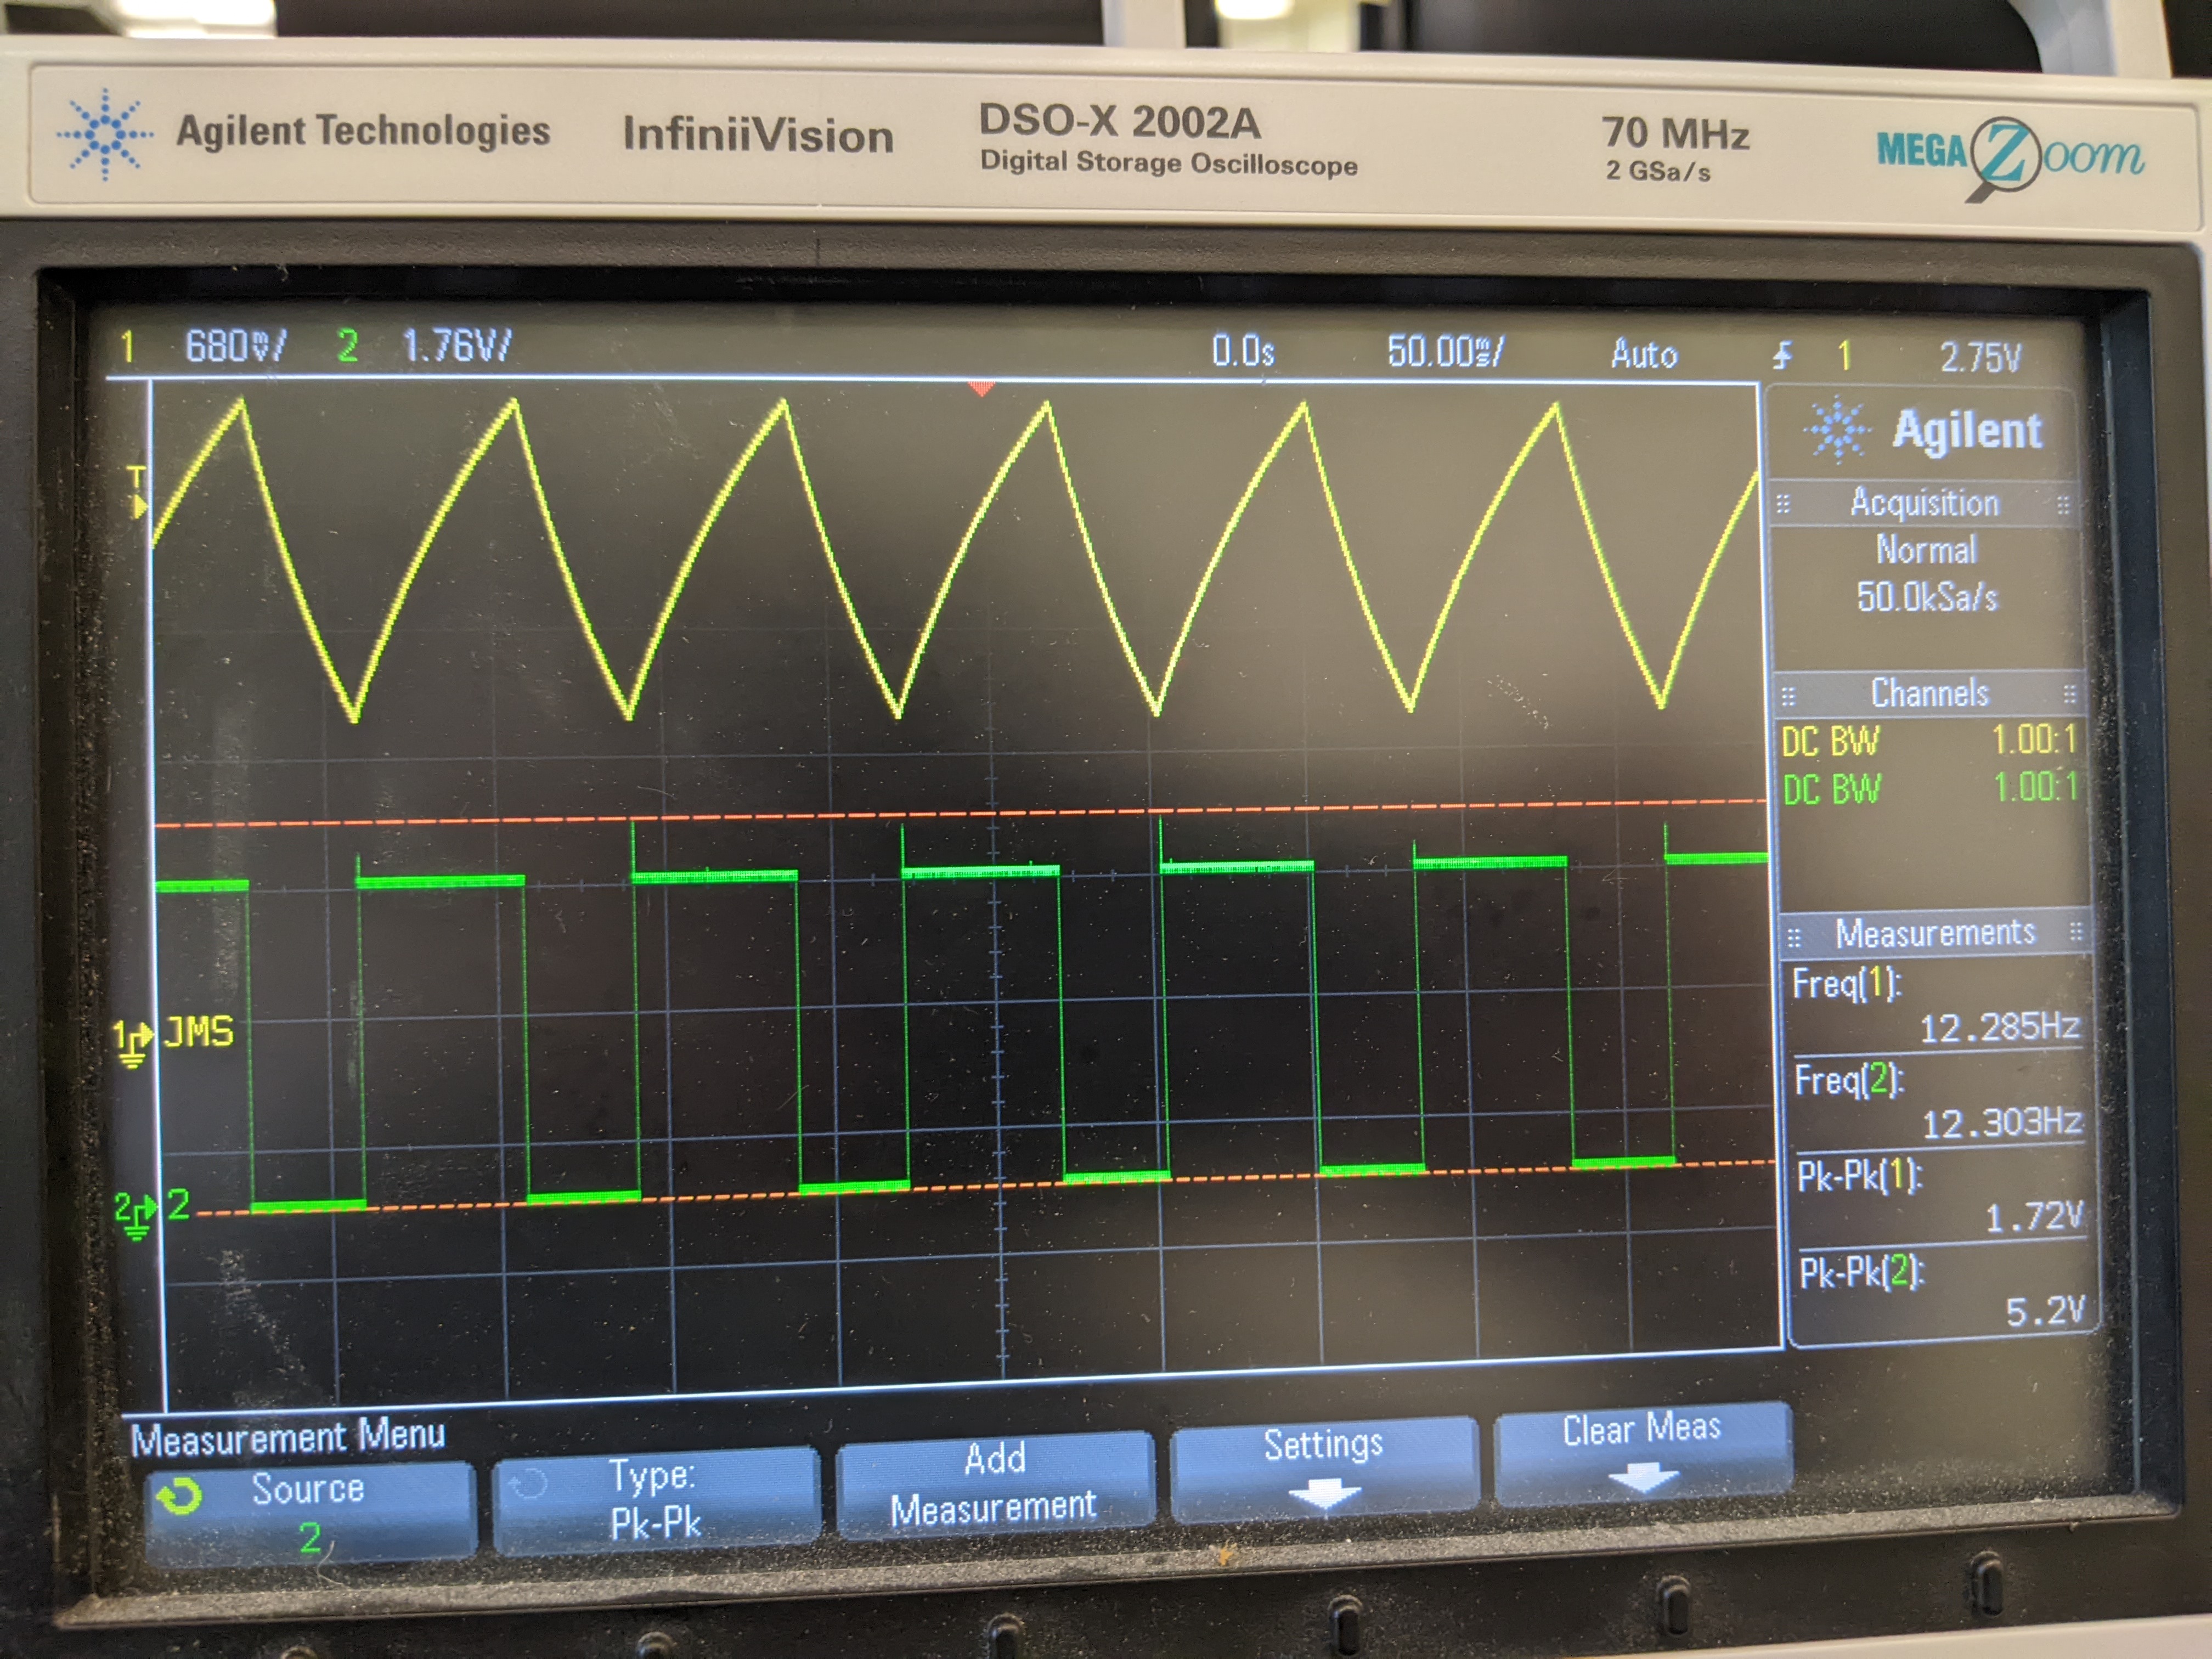Open the Type: Pk-Pk softkey
Screen dimensions: 2212x1659
[x=656, y=1500]
